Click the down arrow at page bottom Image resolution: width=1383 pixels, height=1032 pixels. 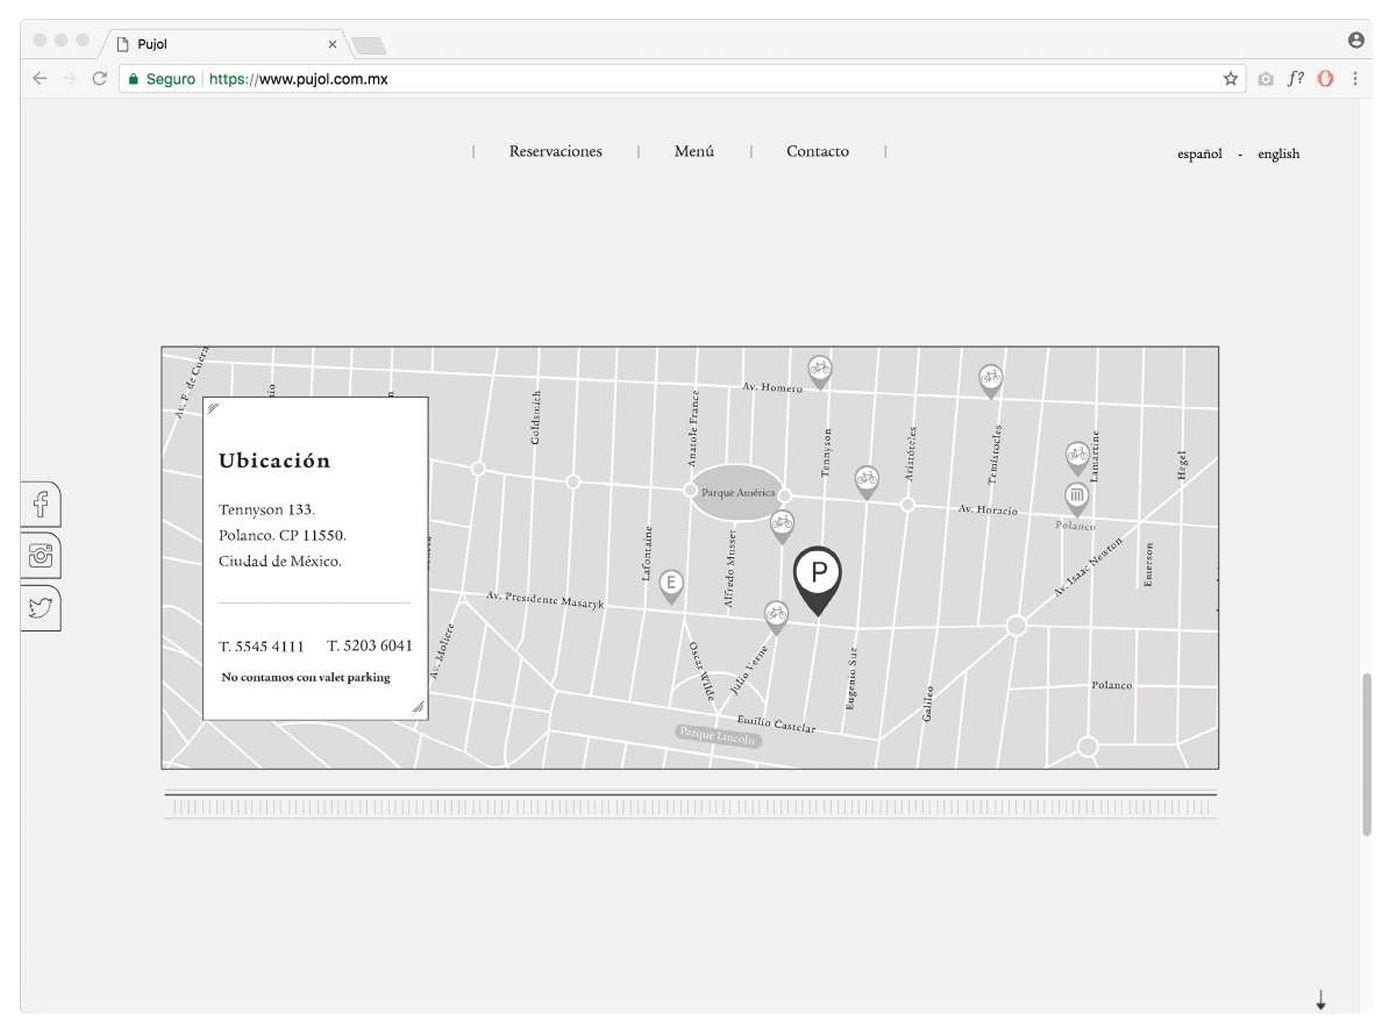pos(1320,999)
